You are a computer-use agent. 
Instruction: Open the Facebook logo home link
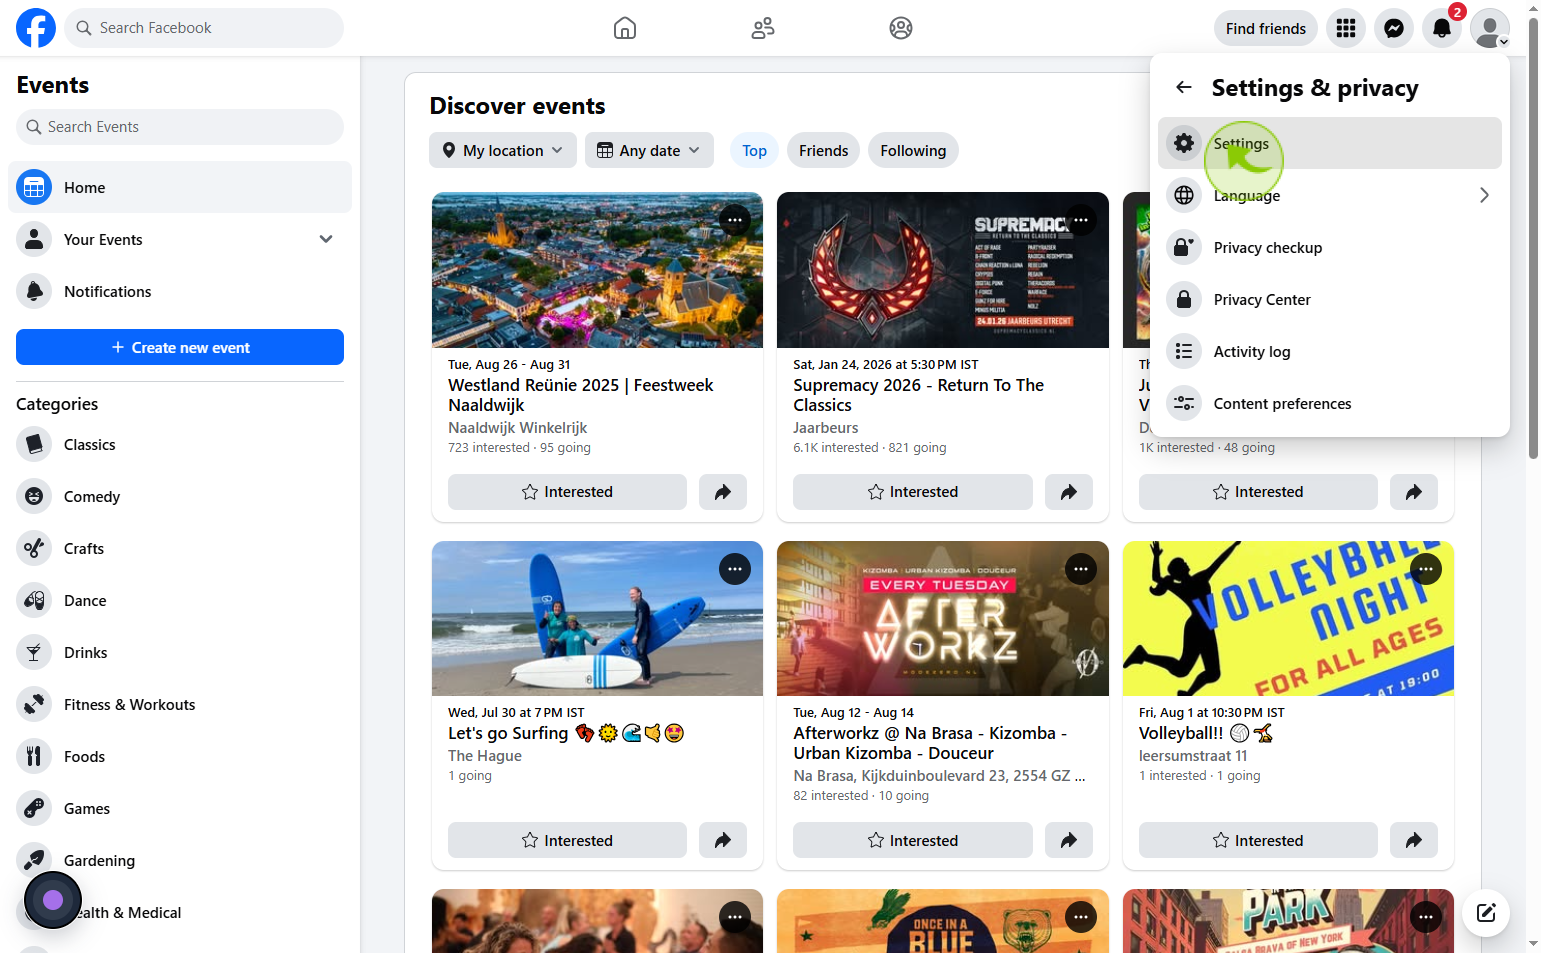(36, 28)
